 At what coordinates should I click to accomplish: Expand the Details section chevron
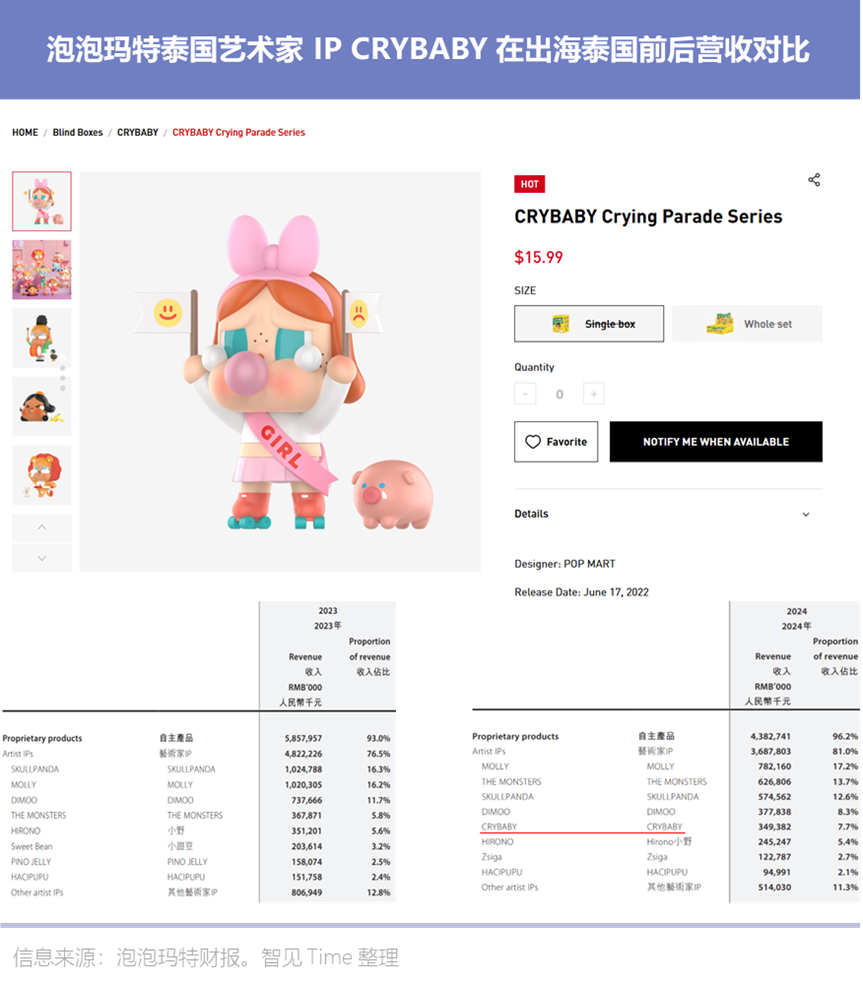(x=806, y=514)
